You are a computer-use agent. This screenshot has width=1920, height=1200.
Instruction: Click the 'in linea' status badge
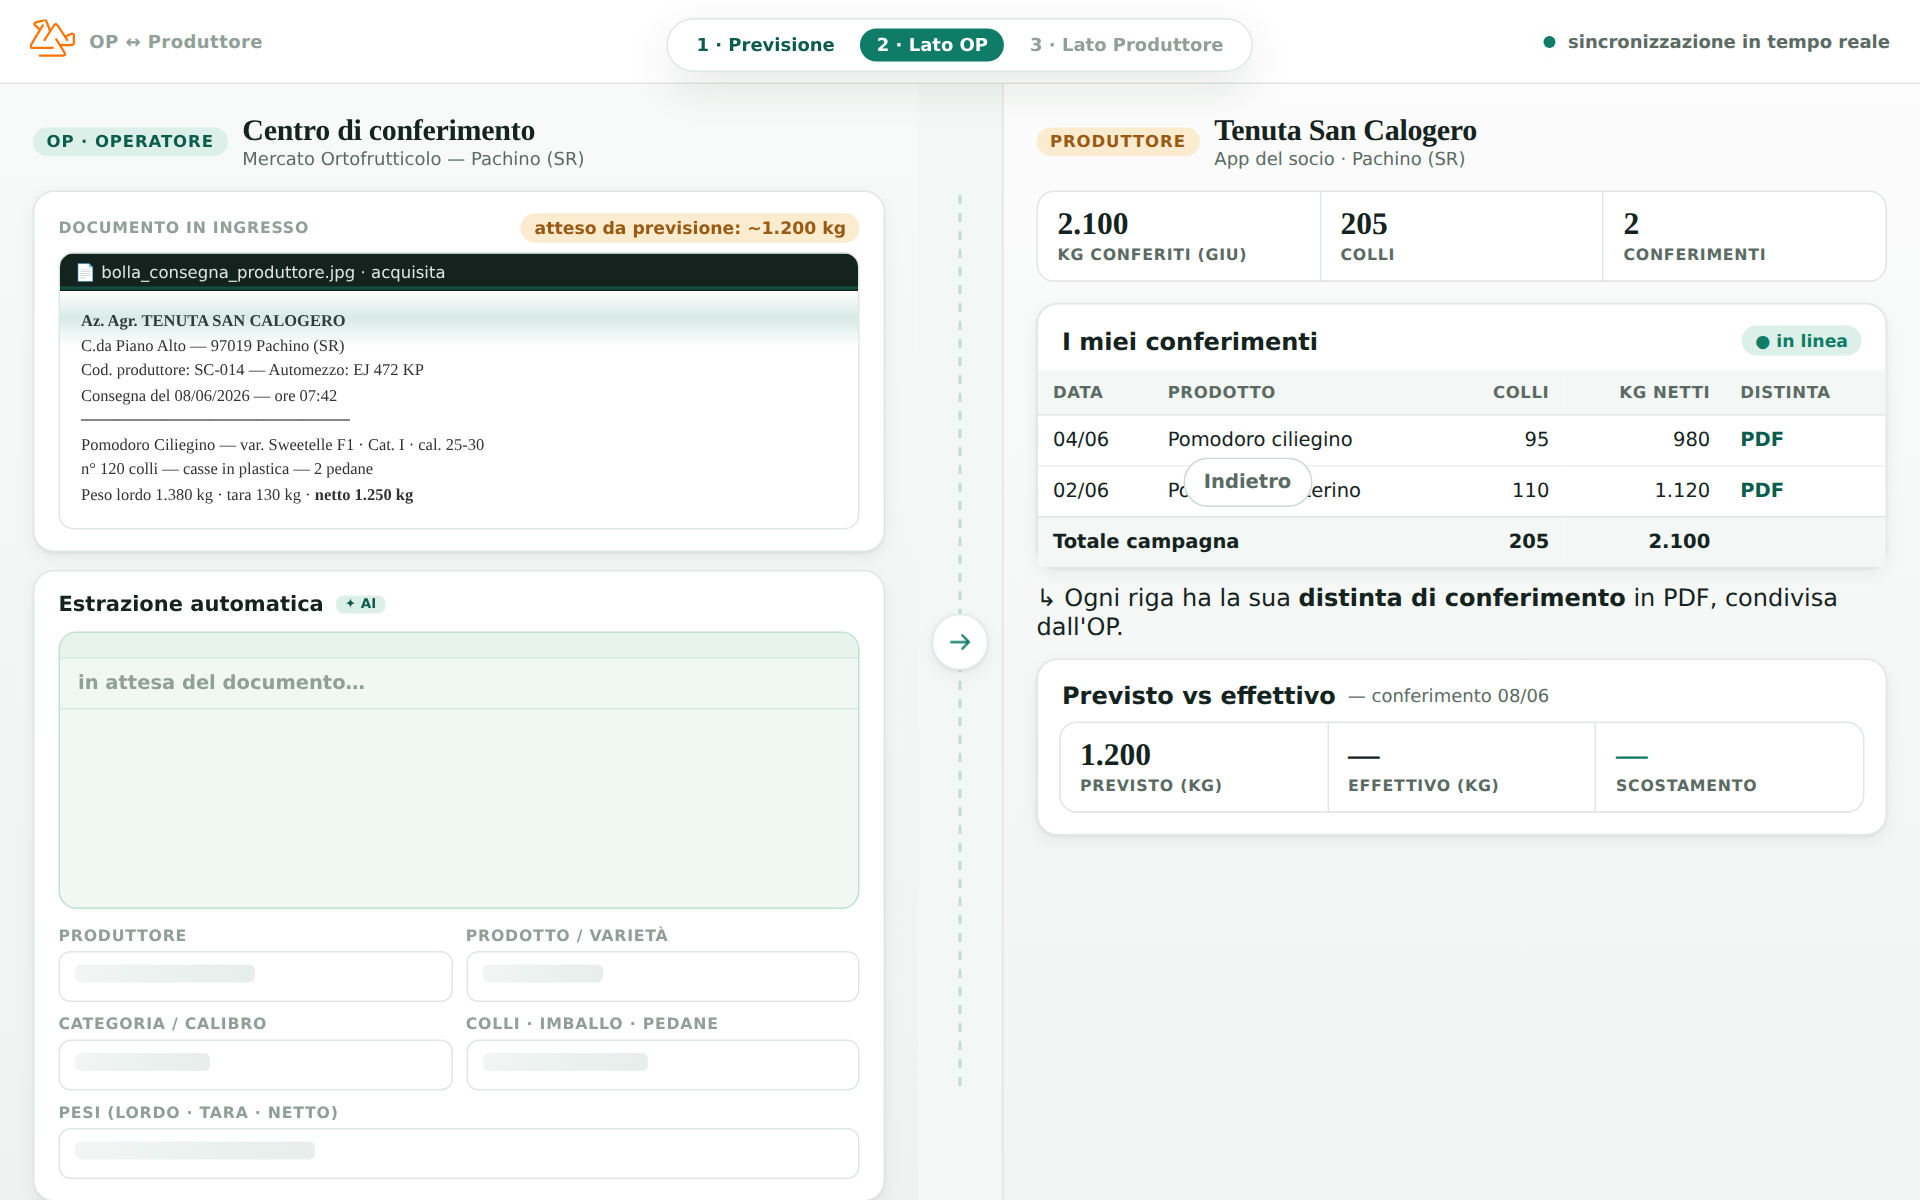pyautogui.click(x=1801, y=341)
